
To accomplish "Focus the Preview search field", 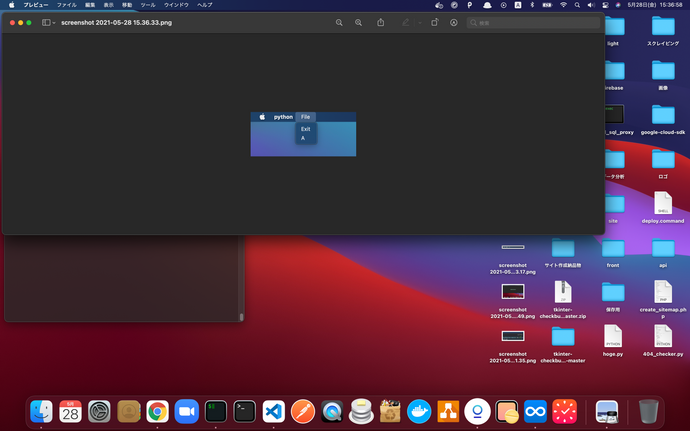I will coord(533,22).
